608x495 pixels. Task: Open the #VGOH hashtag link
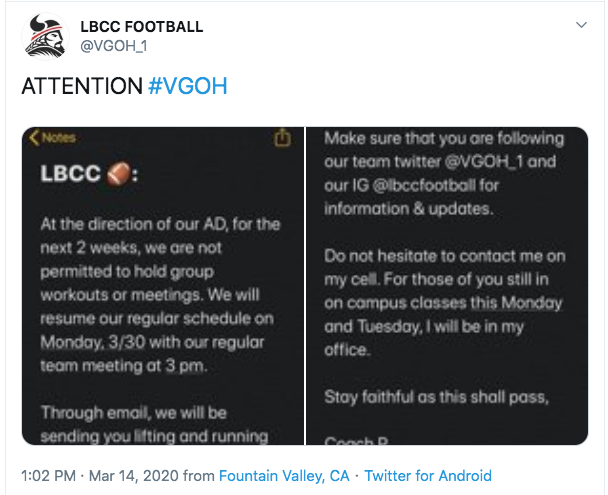pos(188,86)
